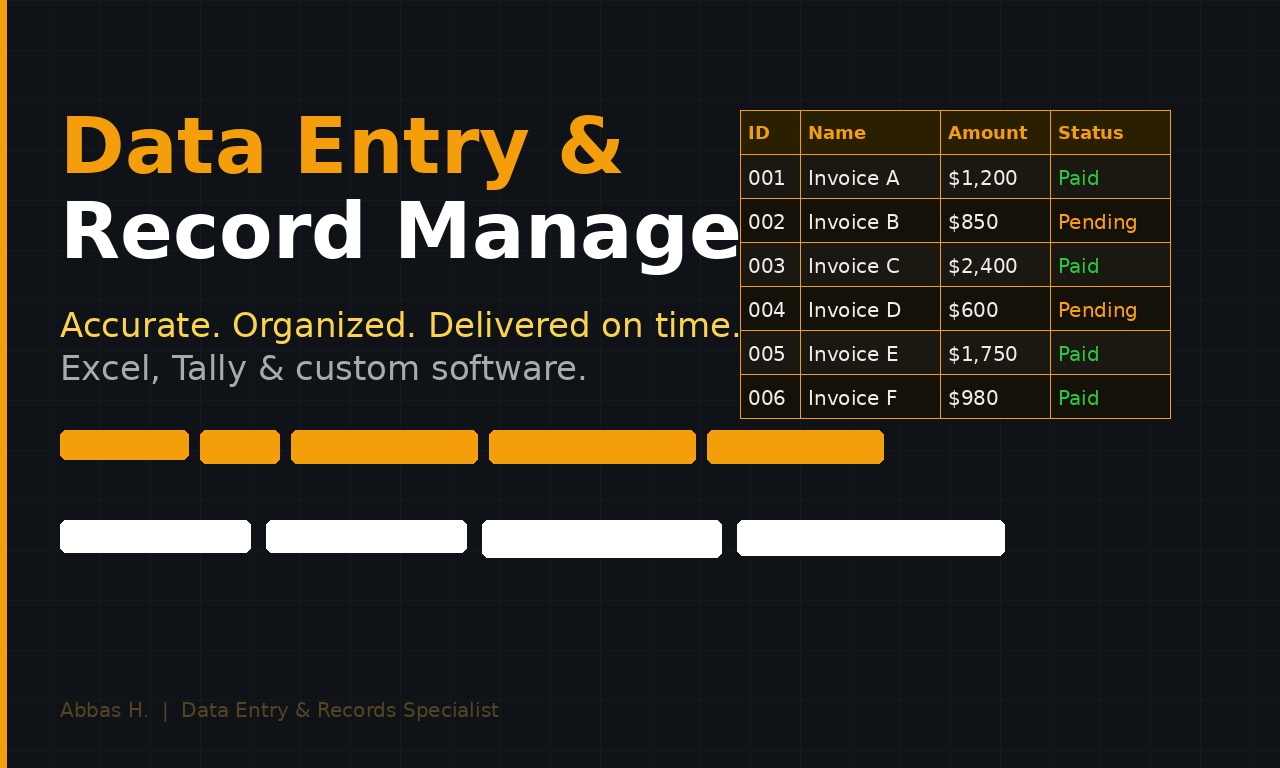Select row ID 005
1280x768 pixels.
click(767, 354)
